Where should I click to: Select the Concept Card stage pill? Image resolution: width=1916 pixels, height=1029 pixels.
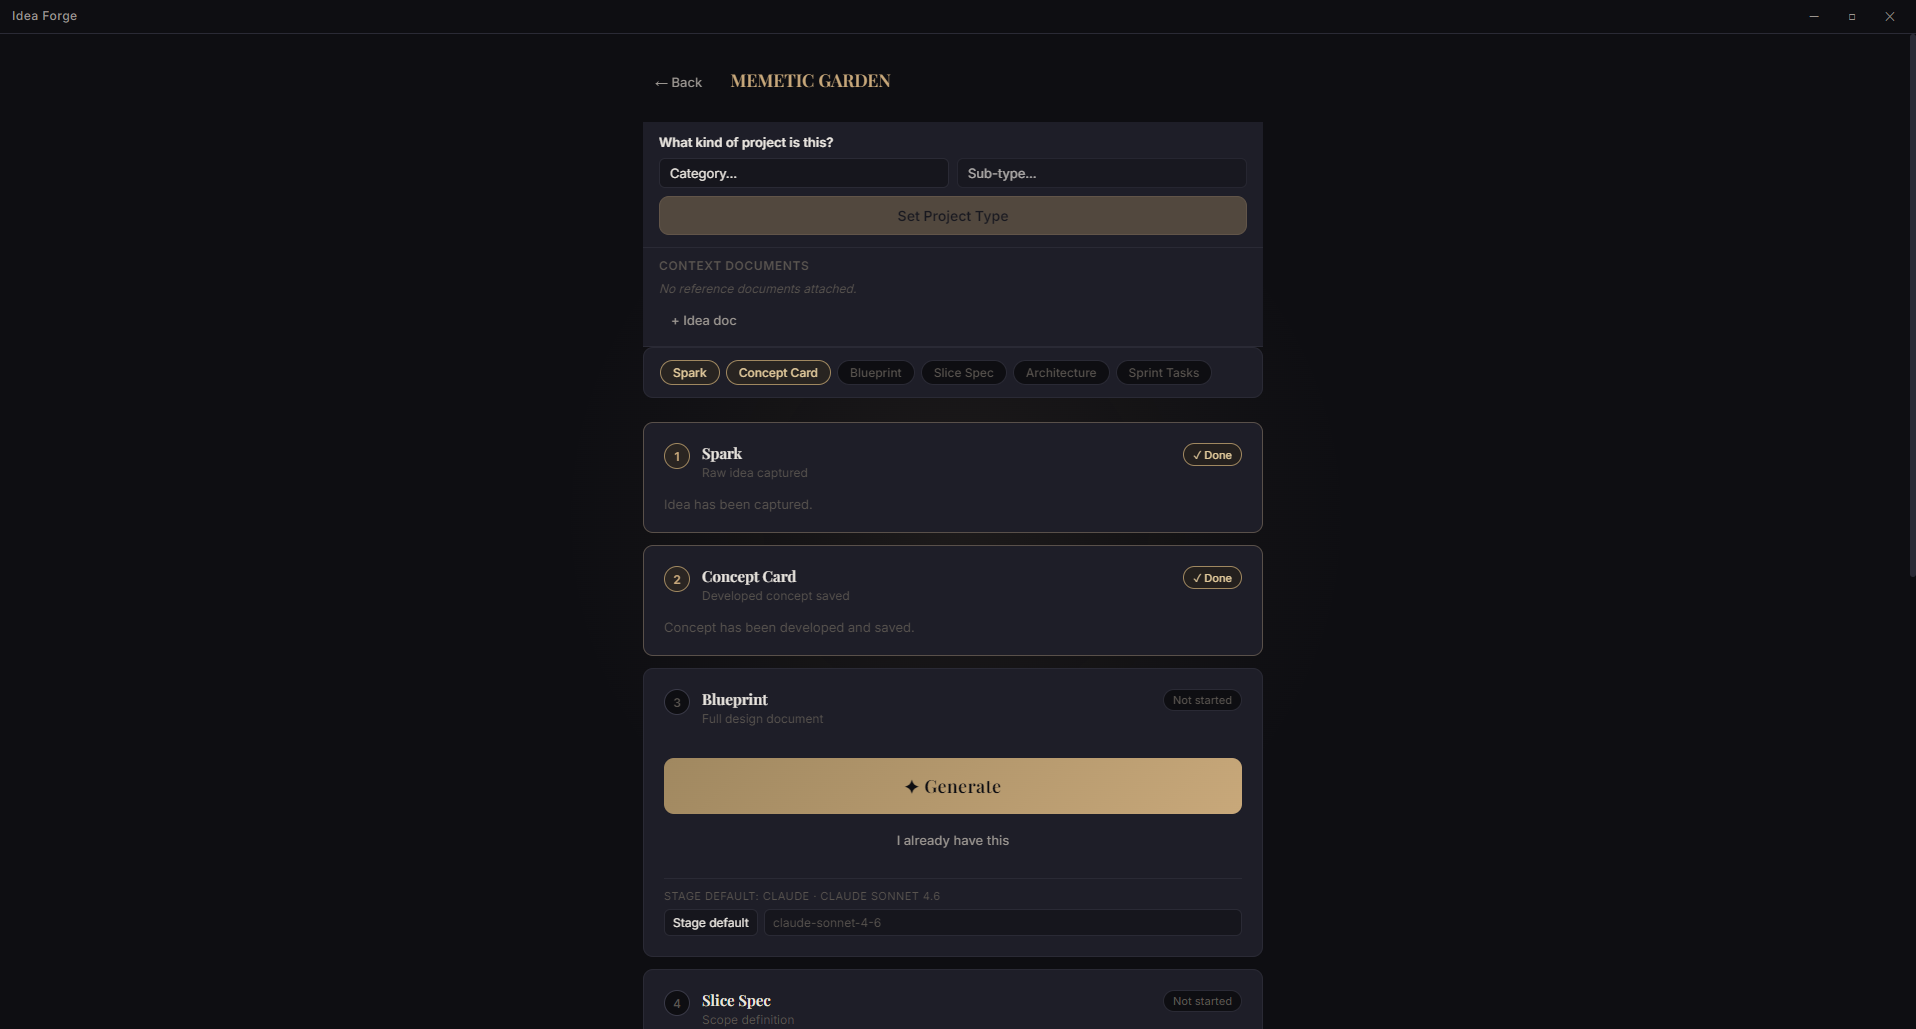(778, 373)
